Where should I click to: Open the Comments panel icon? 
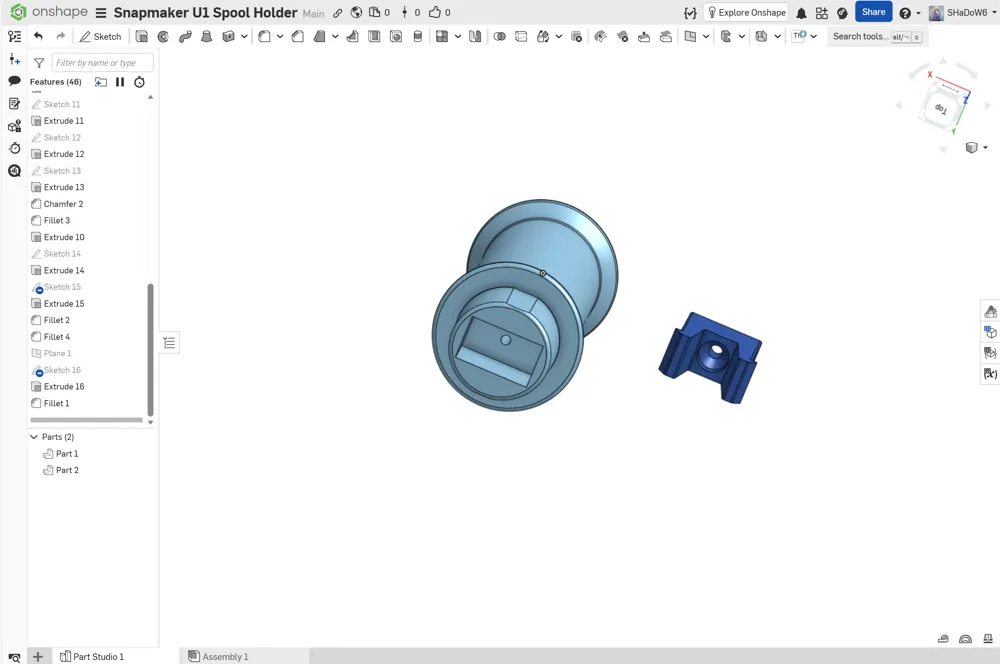point(14,80)
